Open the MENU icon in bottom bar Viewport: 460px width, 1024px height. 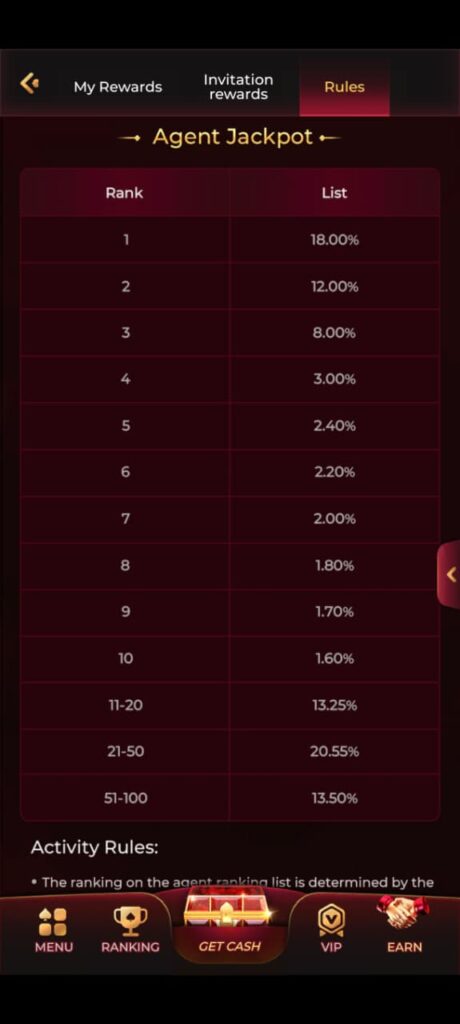53,921
